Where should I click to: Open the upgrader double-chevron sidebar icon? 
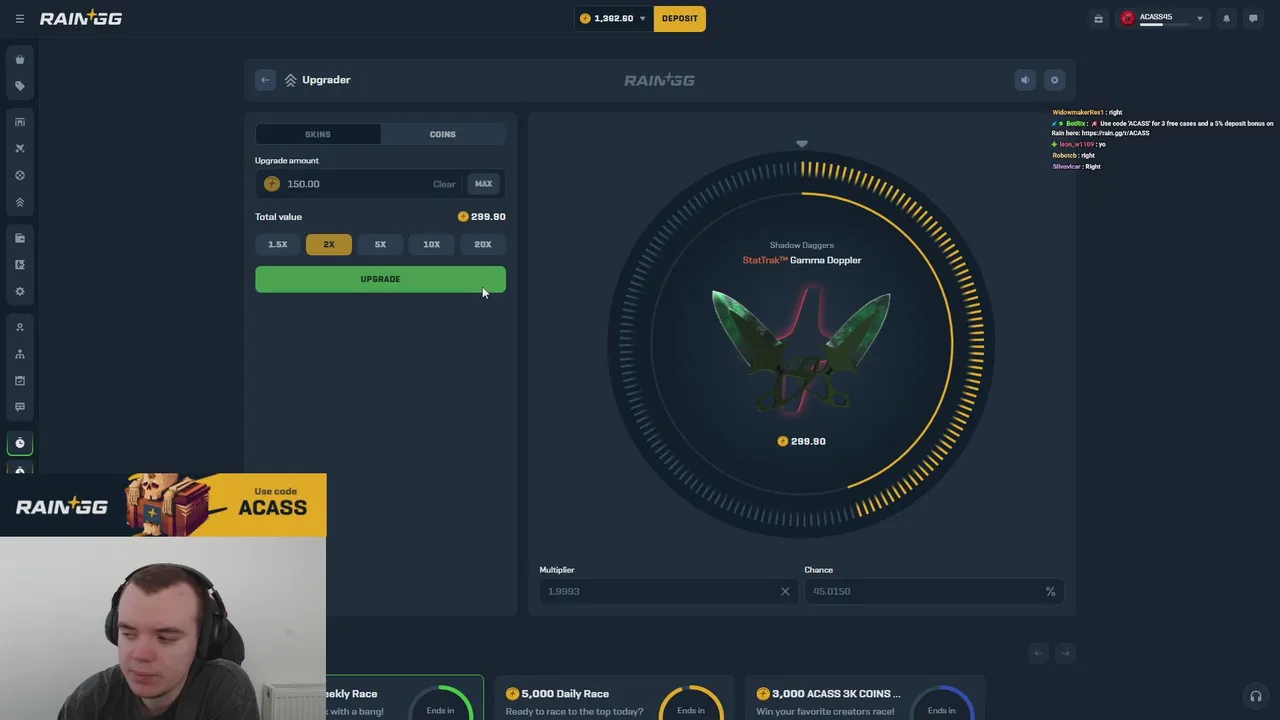click(19, 202)
